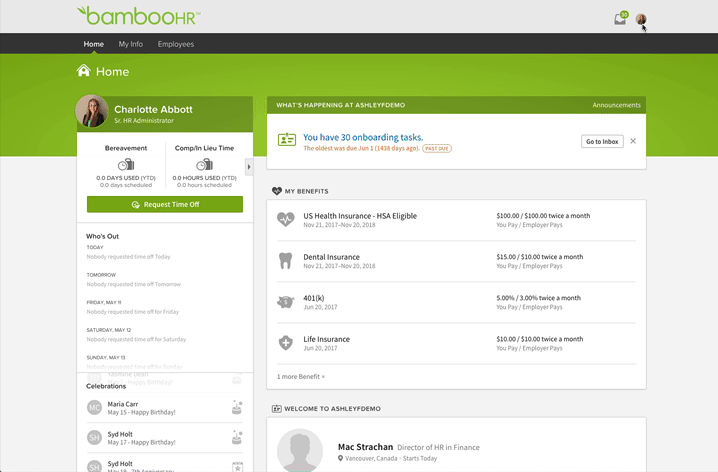Screen dimensions: 718x472
Task: Click the Home house icon
Action: (83, 71)
